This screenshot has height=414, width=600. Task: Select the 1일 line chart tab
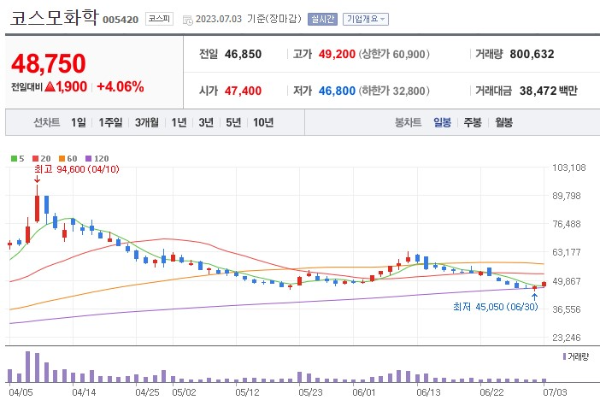(x=78, y=122)
